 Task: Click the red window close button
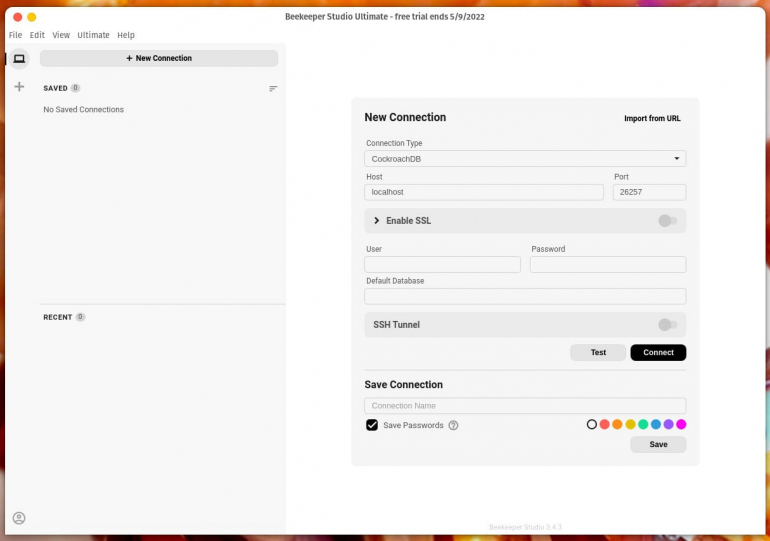tap(18, 17)
